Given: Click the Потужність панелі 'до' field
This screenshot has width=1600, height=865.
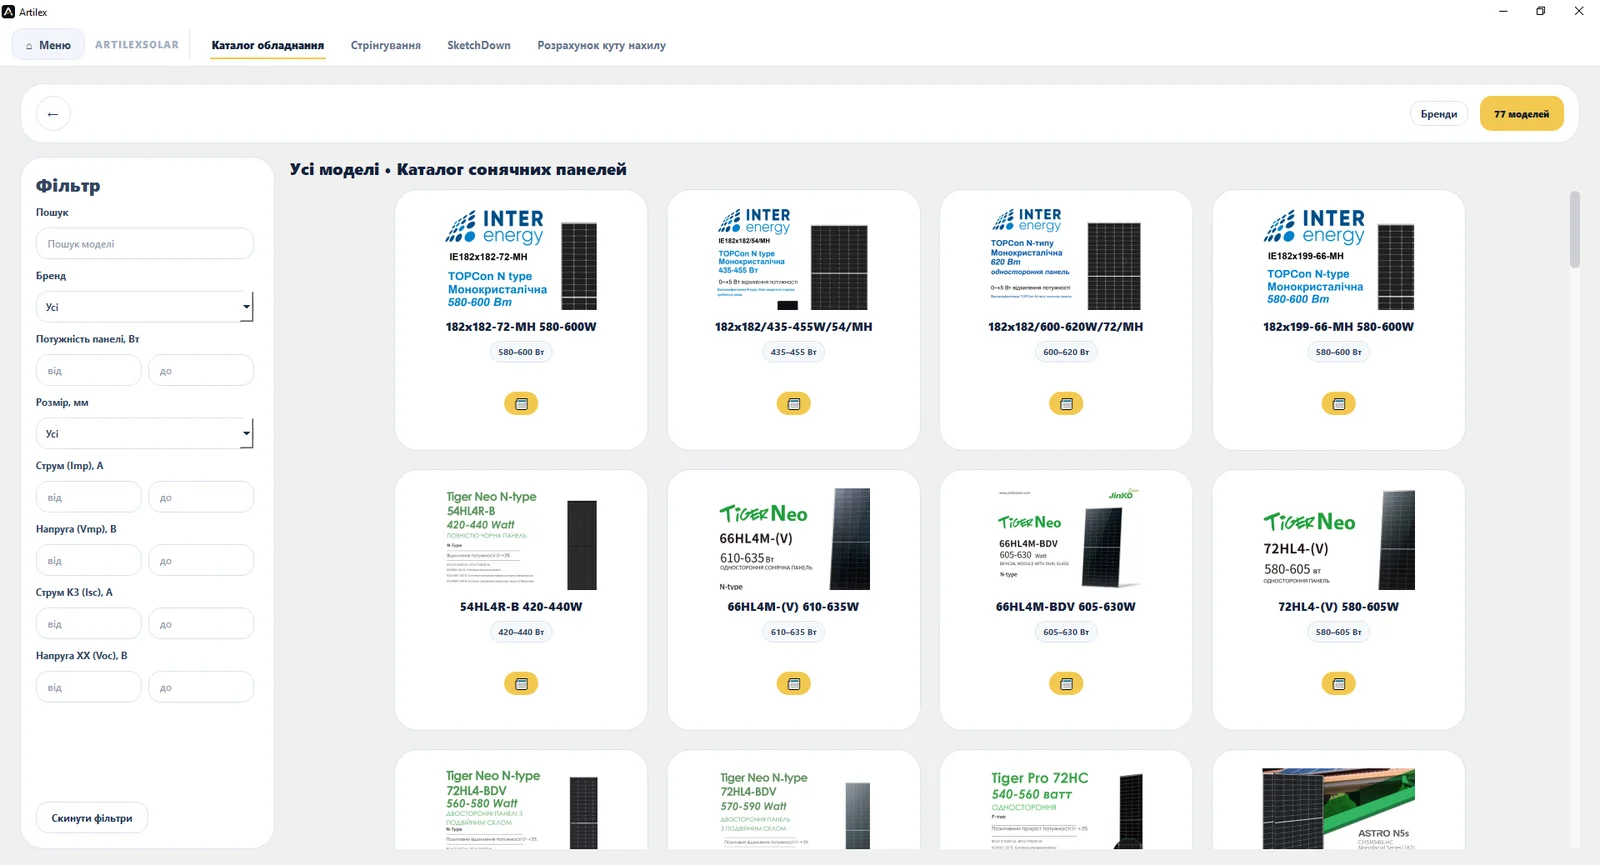Looking at the screenshot, I should tap(201, 371).
